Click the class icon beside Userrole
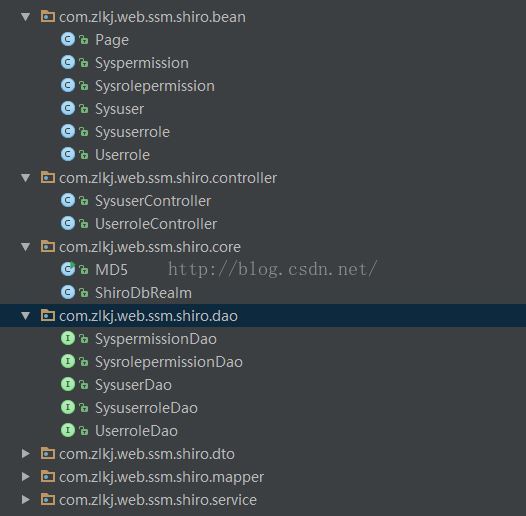 tap(68, 154)
